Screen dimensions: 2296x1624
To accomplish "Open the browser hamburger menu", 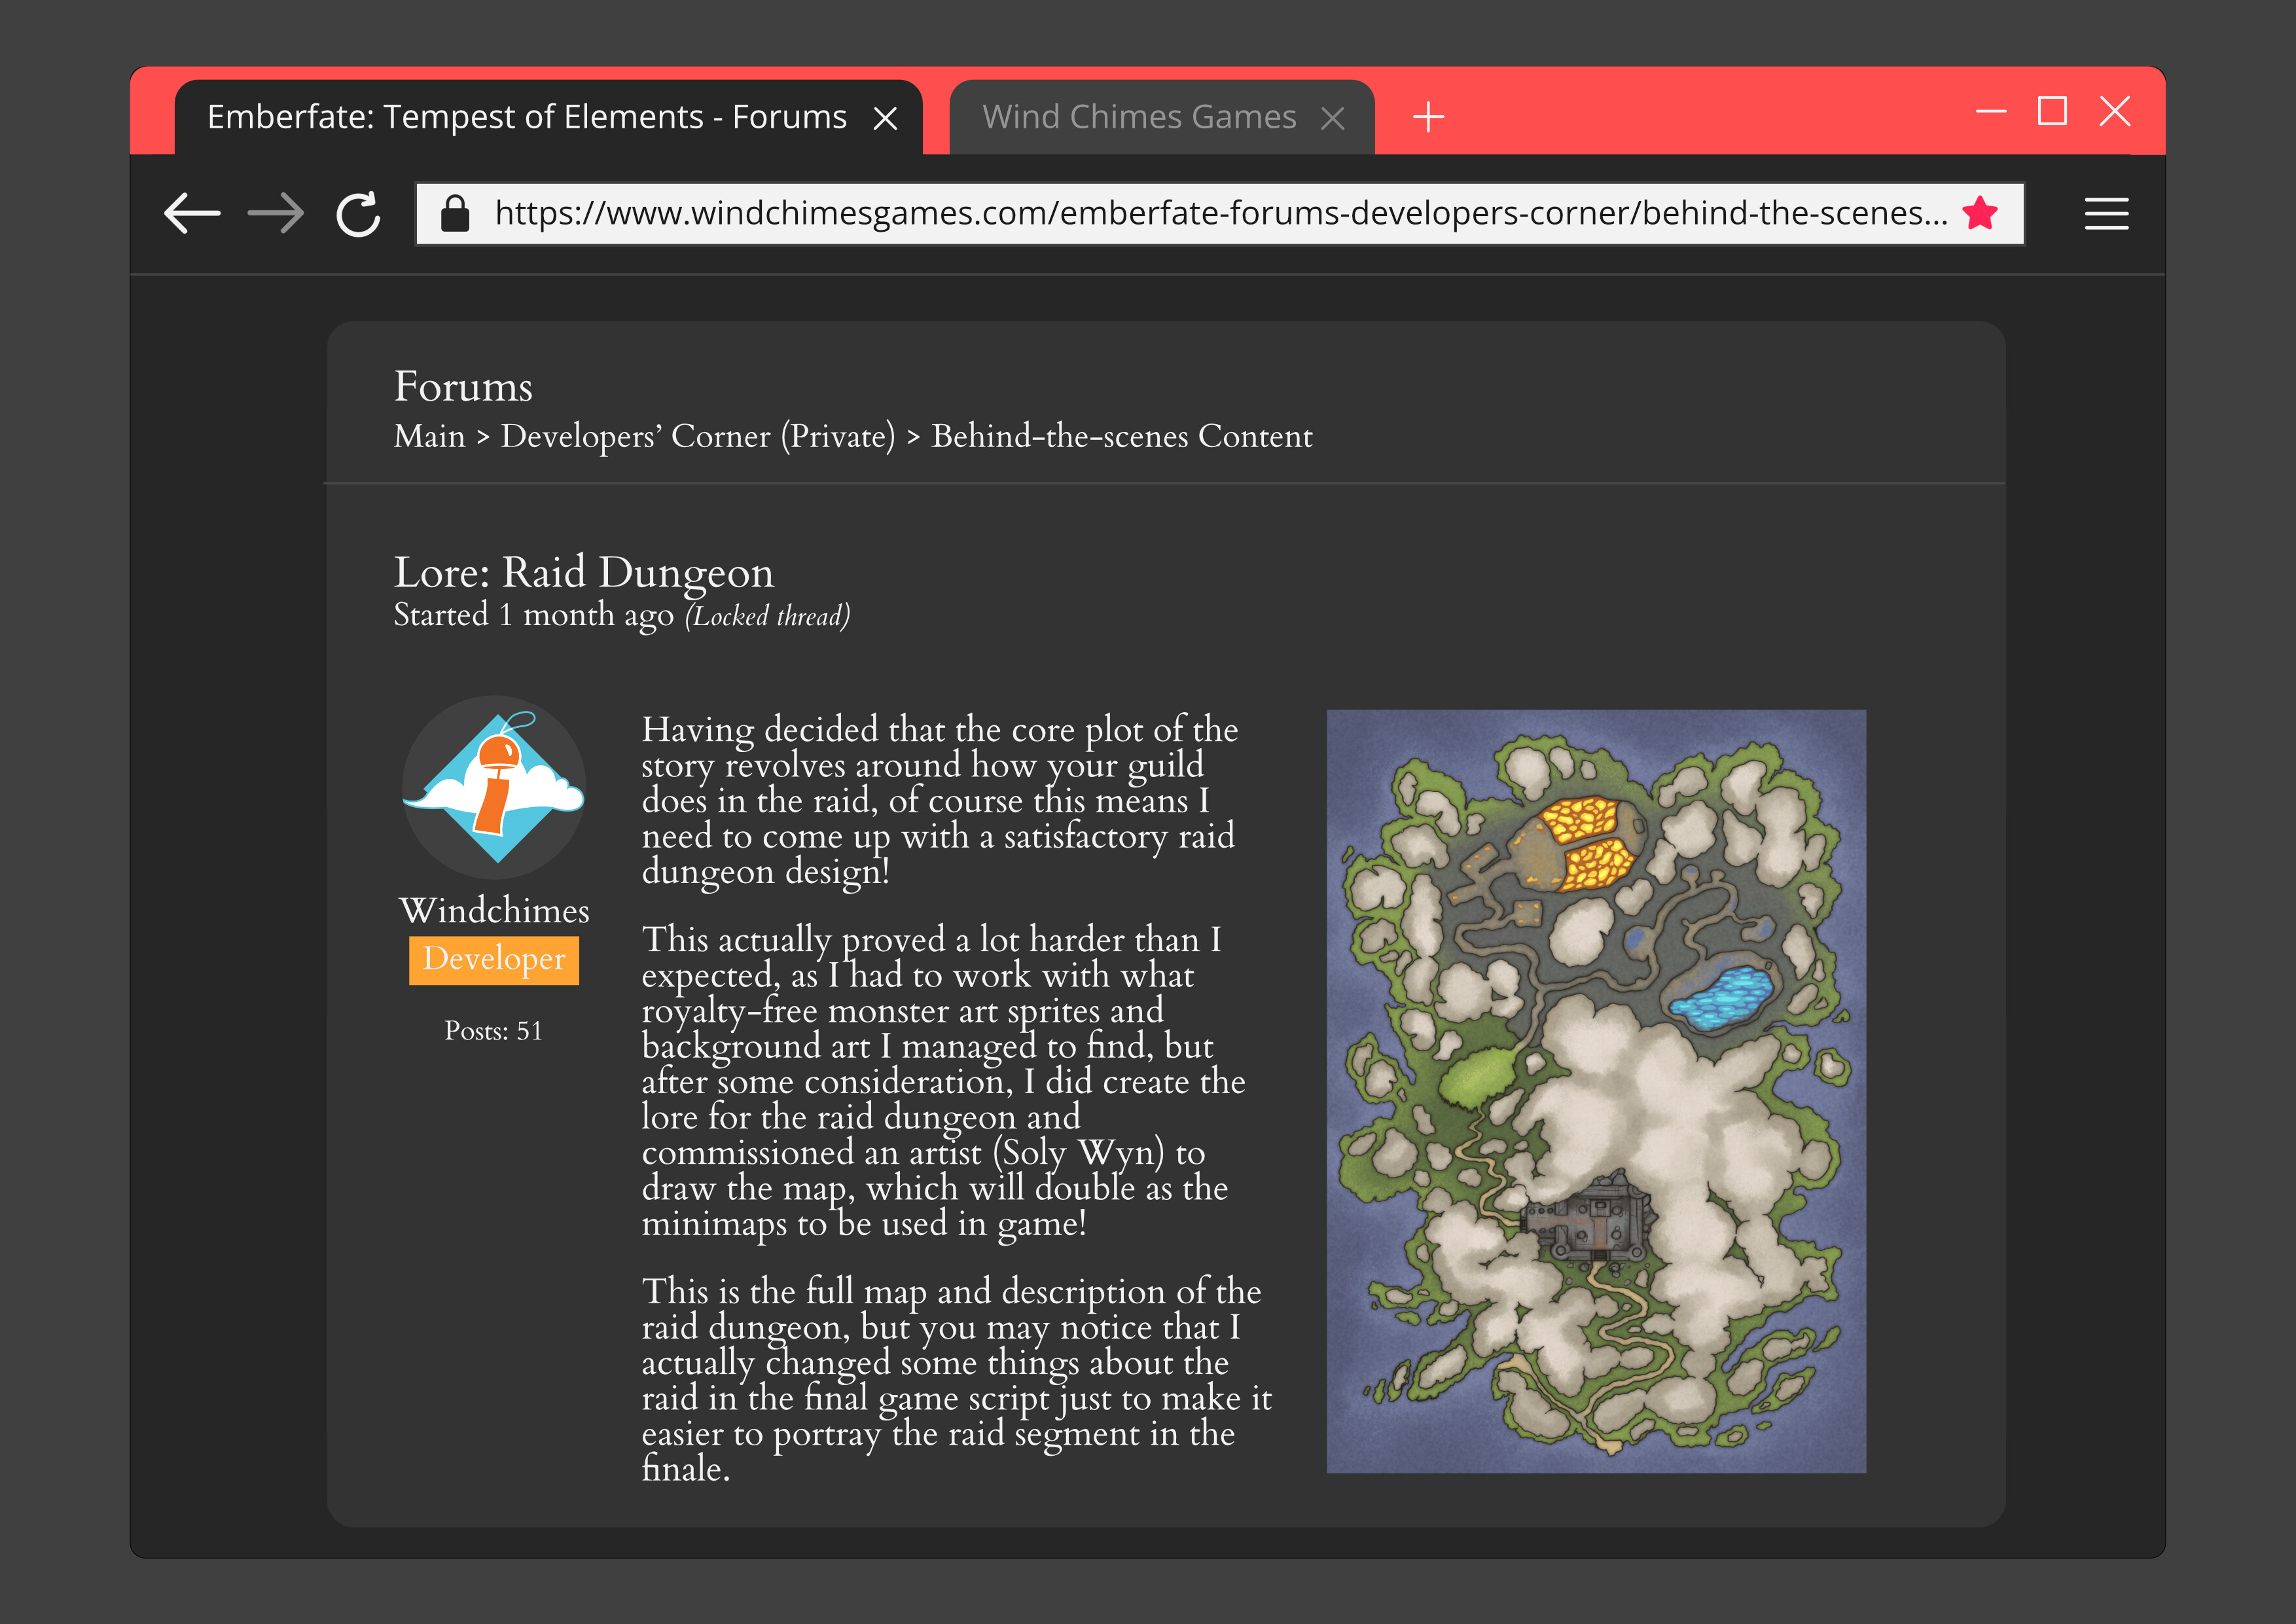I will coord(2107,213).
